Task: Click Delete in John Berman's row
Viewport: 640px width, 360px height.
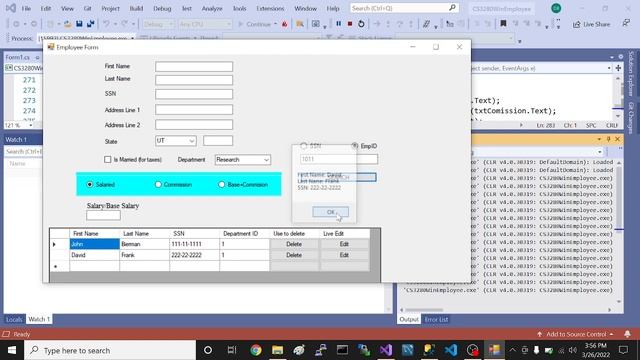Action: coord(294,244)
